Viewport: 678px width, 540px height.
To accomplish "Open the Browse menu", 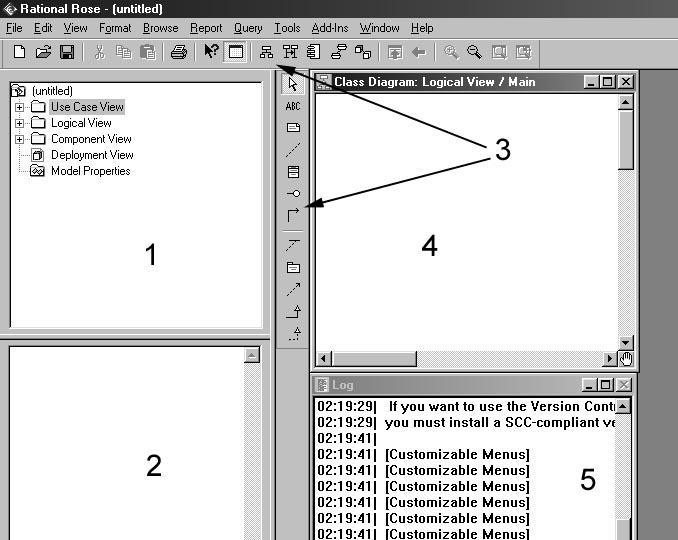I will (x=160, y=28).
